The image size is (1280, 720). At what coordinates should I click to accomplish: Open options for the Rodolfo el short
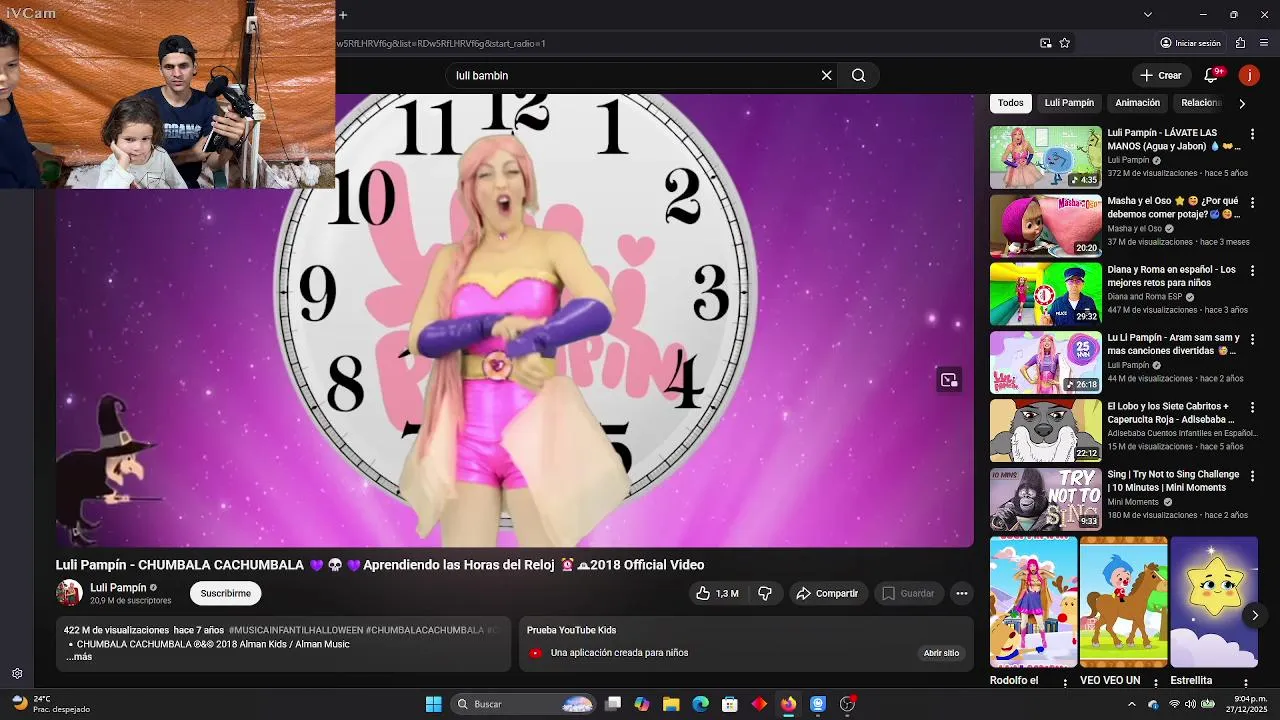[1065, 683]
